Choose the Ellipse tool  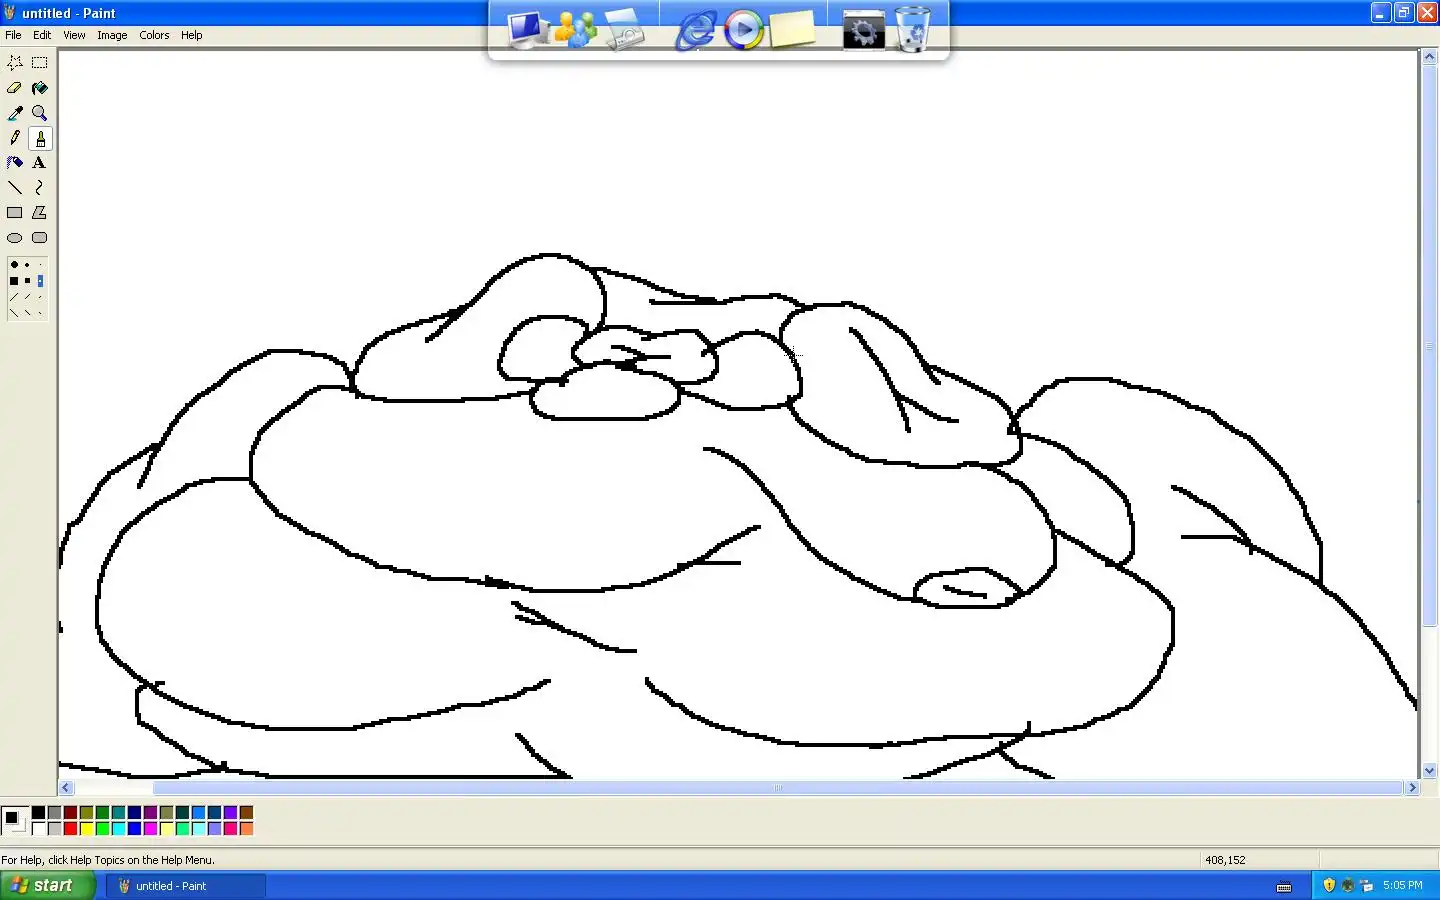click(x=15, y=238)
